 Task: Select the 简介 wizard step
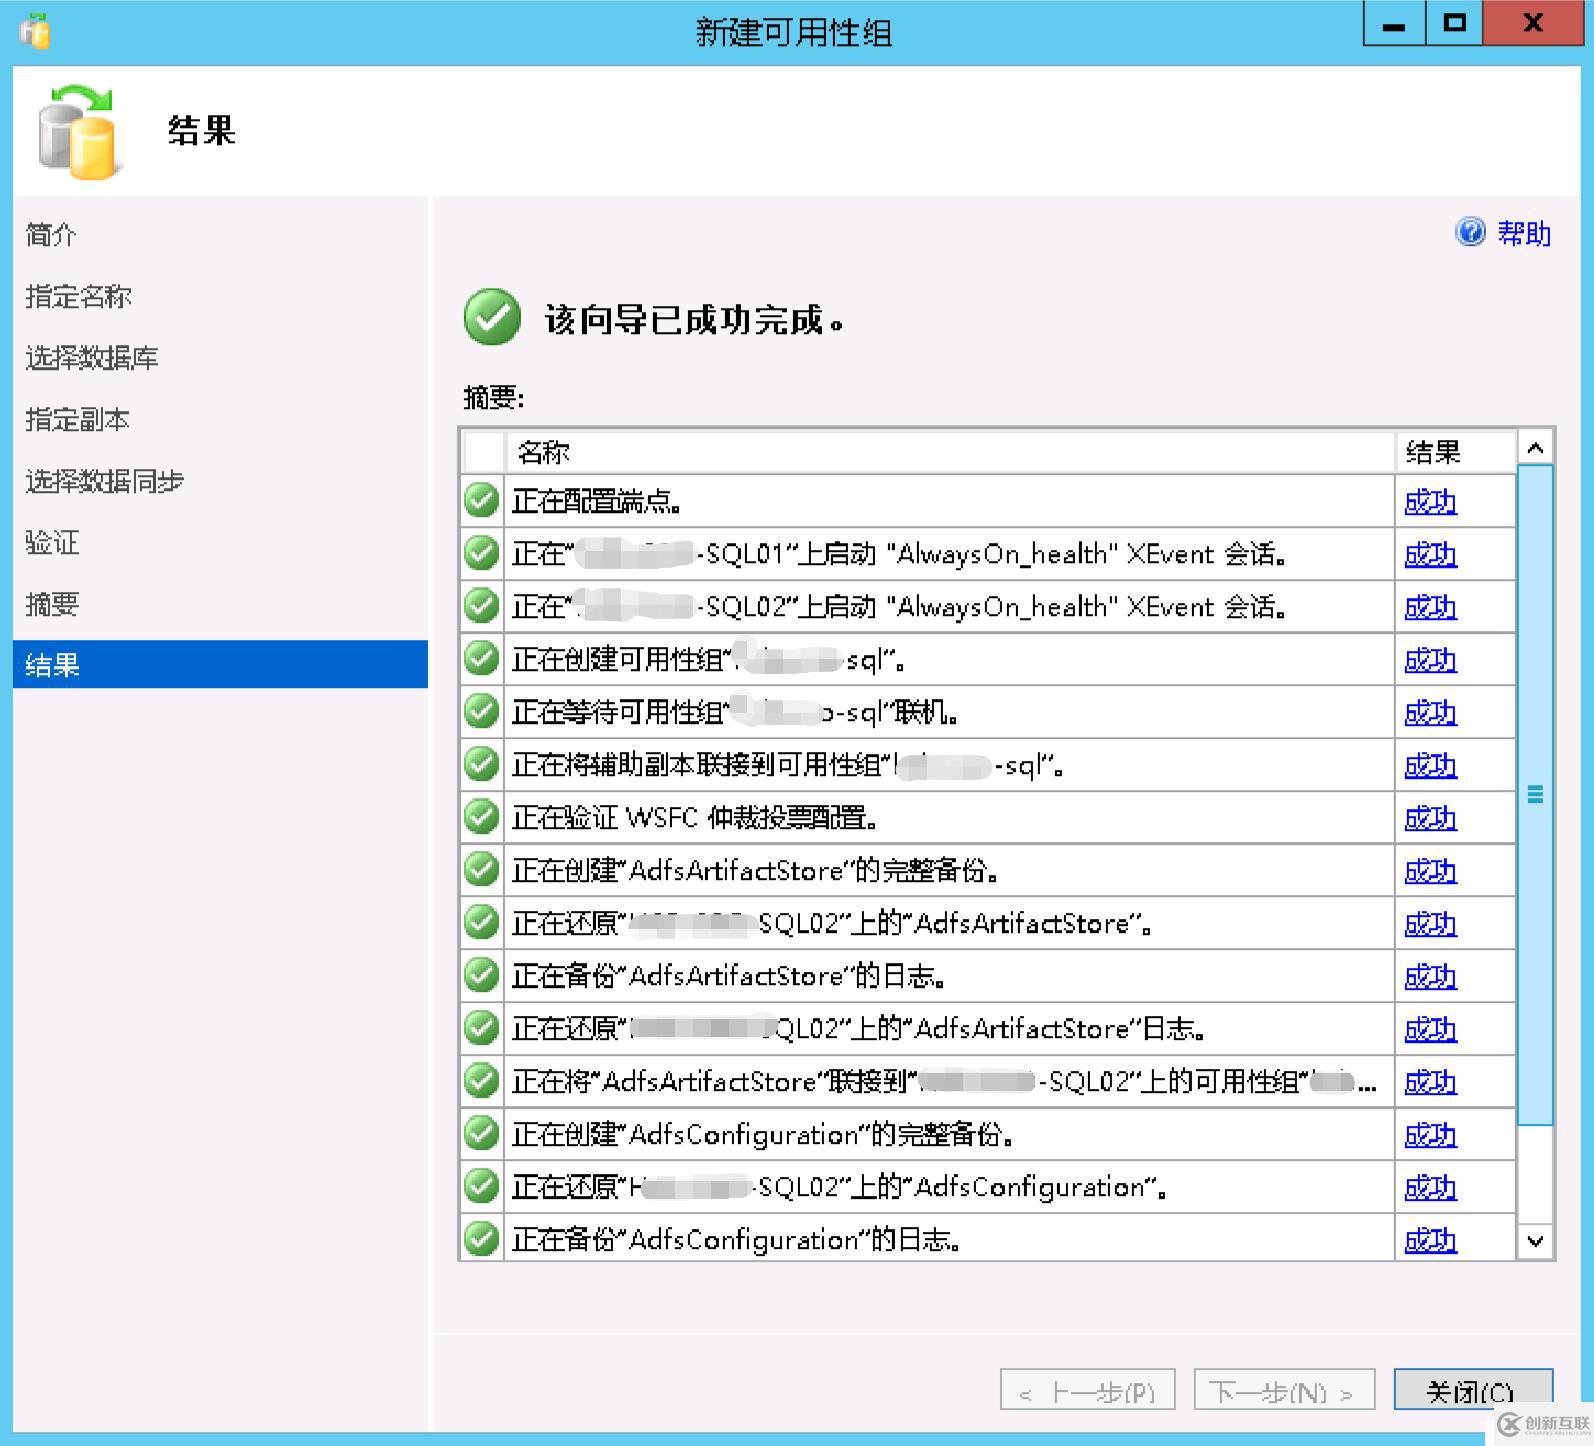coord(51,235)
